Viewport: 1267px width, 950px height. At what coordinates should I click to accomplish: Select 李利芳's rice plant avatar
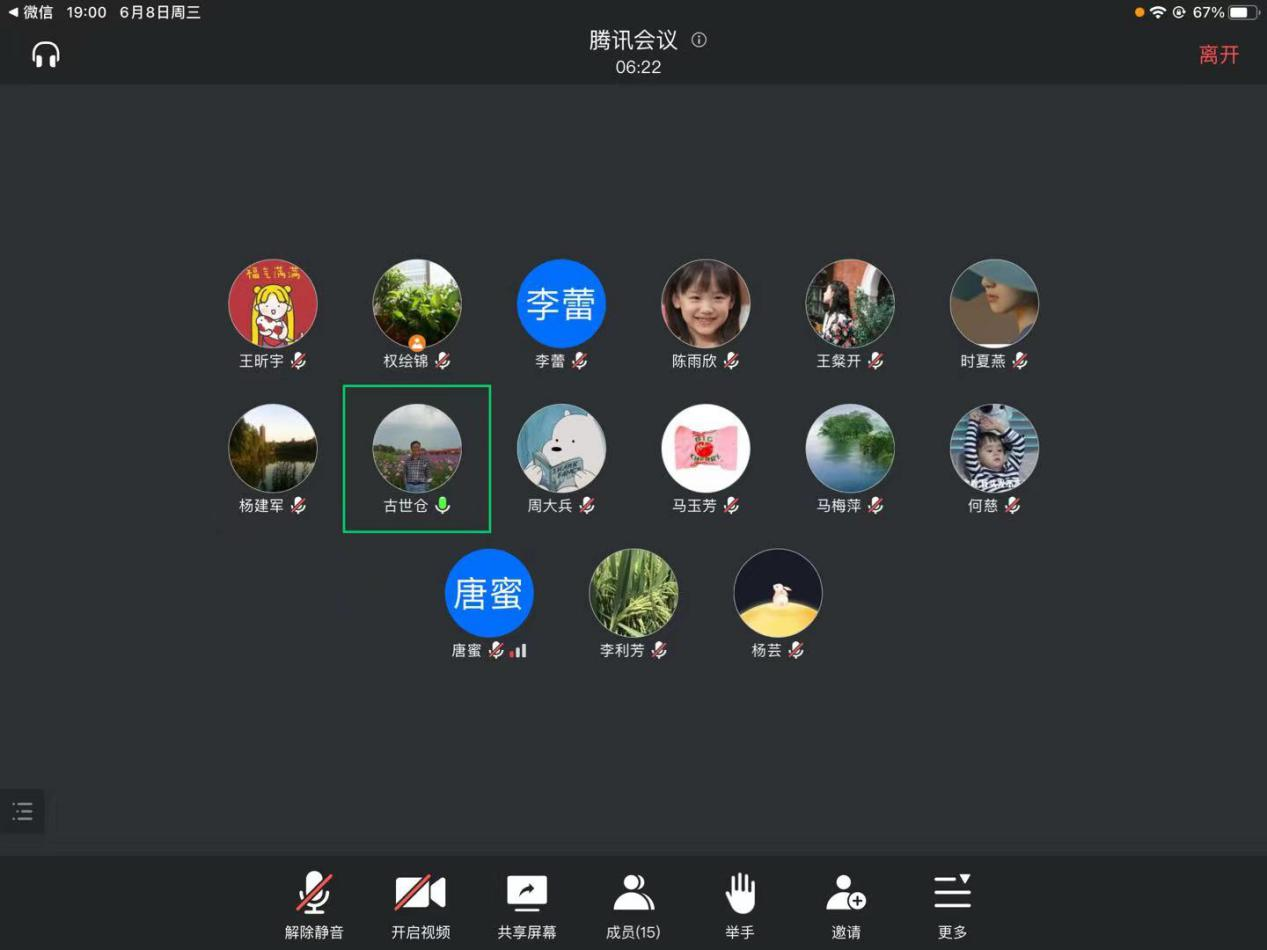tap(633, 593)
